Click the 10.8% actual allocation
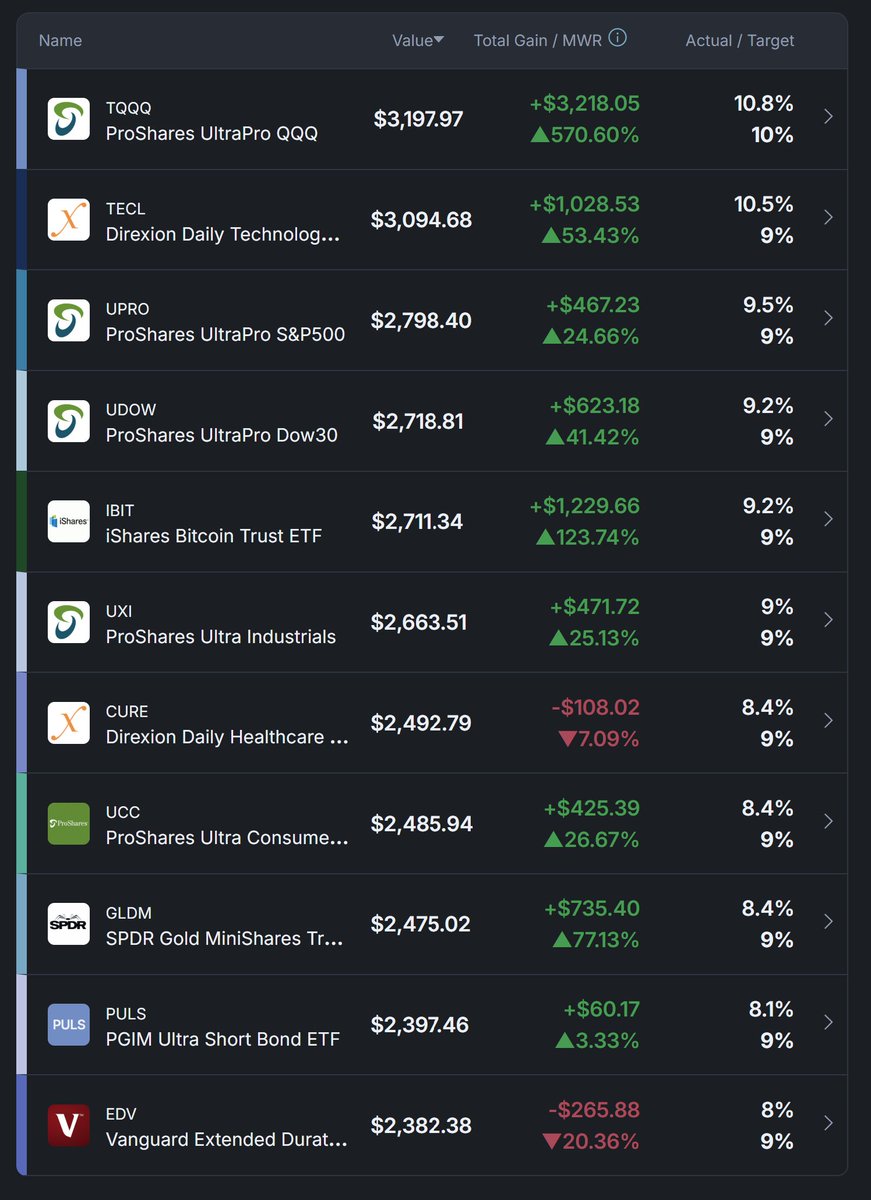 click(x=764, y=104)
